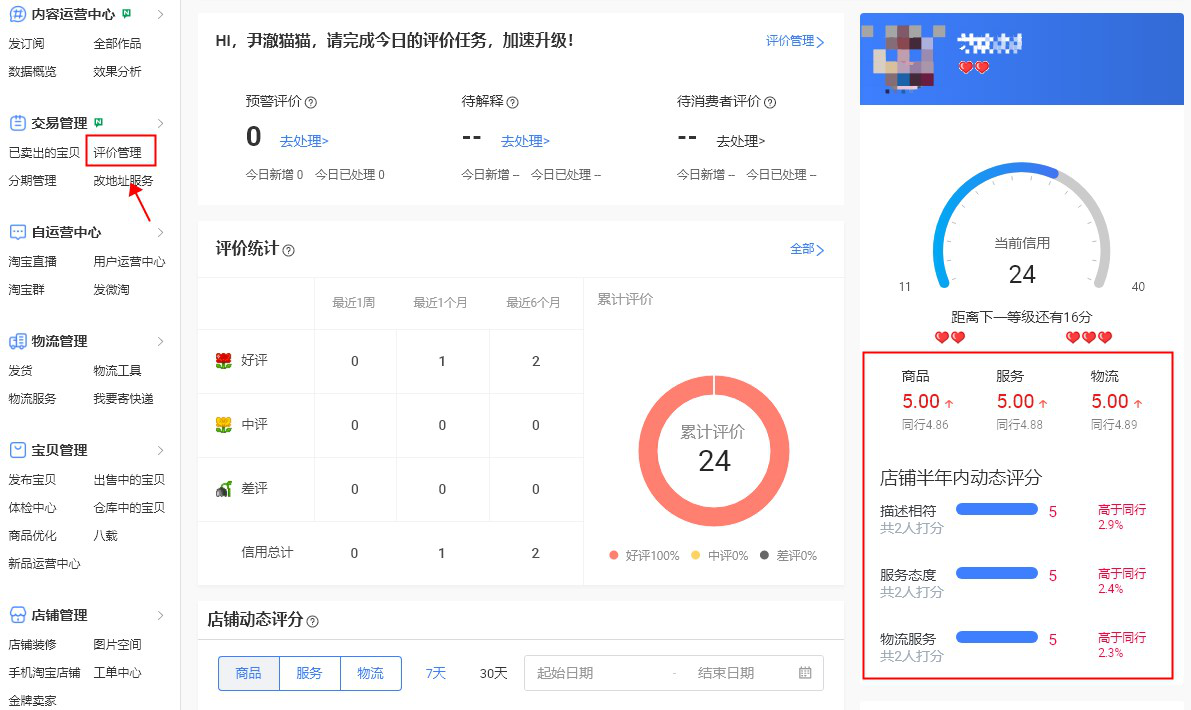Viewport: 1191px width, 710px height.
Task: Click the 店铺管理 shop icon
Action: (17, 615)
